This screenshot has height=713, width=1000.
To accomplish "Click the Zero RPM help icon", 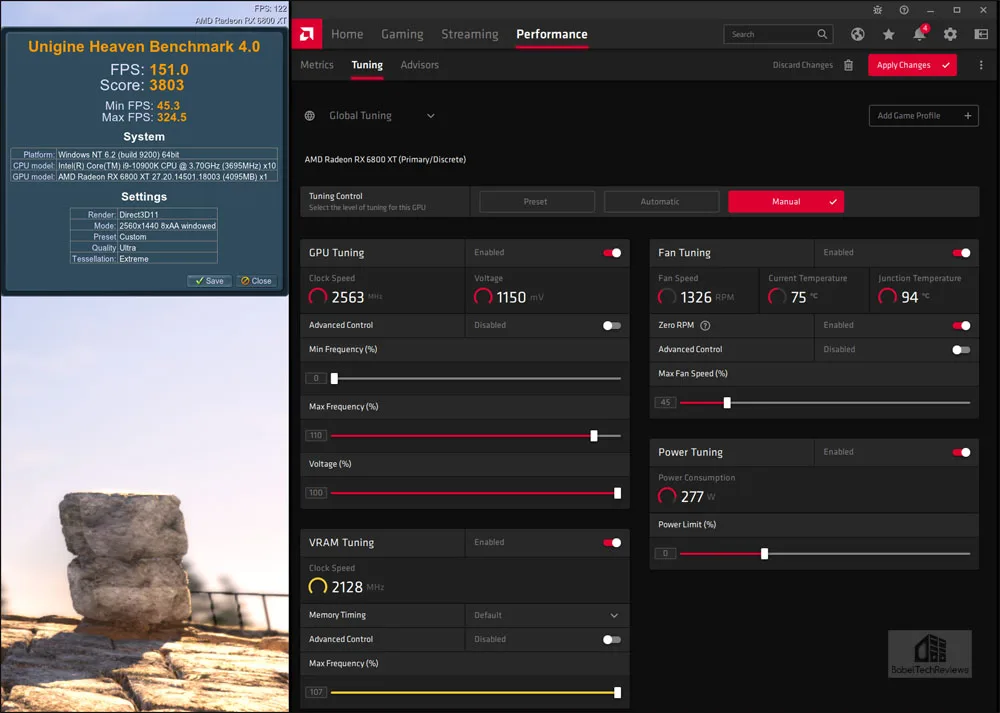I will pyautogui.click(x=705, y=325).
